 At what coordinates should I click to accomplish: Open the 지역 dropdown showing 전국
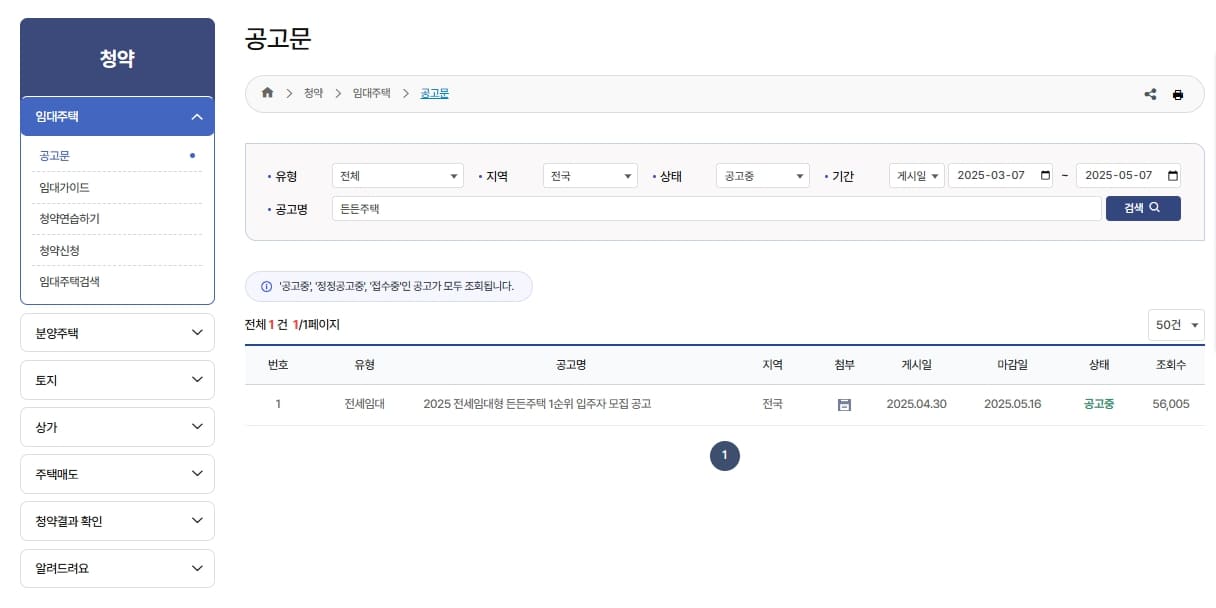tap(589, 175)
